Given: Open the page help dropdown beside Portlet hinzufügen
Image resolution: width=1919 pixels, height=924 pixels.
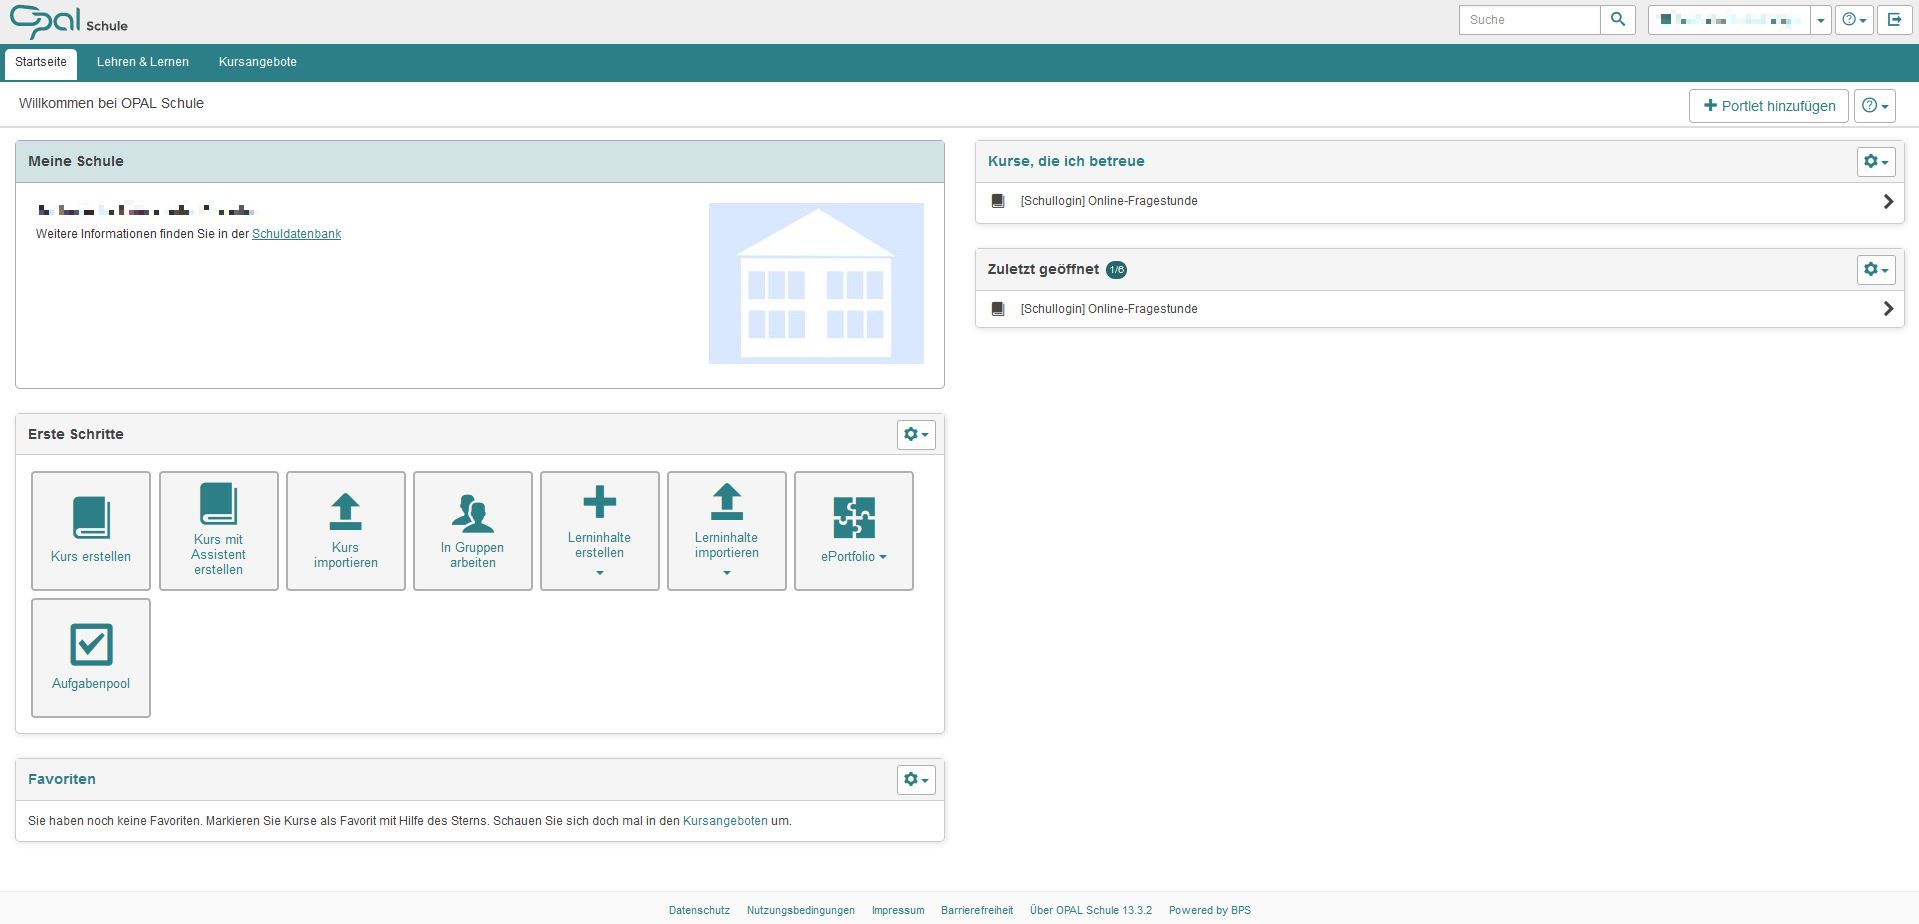Looking at the screenshot, I should point(1875,106).
